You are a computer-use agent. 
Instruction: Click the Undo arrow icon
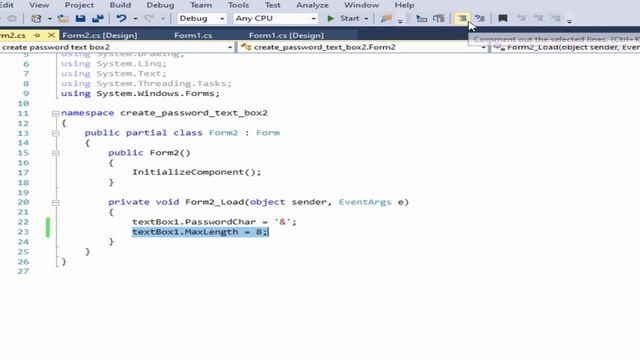(121, 19)
